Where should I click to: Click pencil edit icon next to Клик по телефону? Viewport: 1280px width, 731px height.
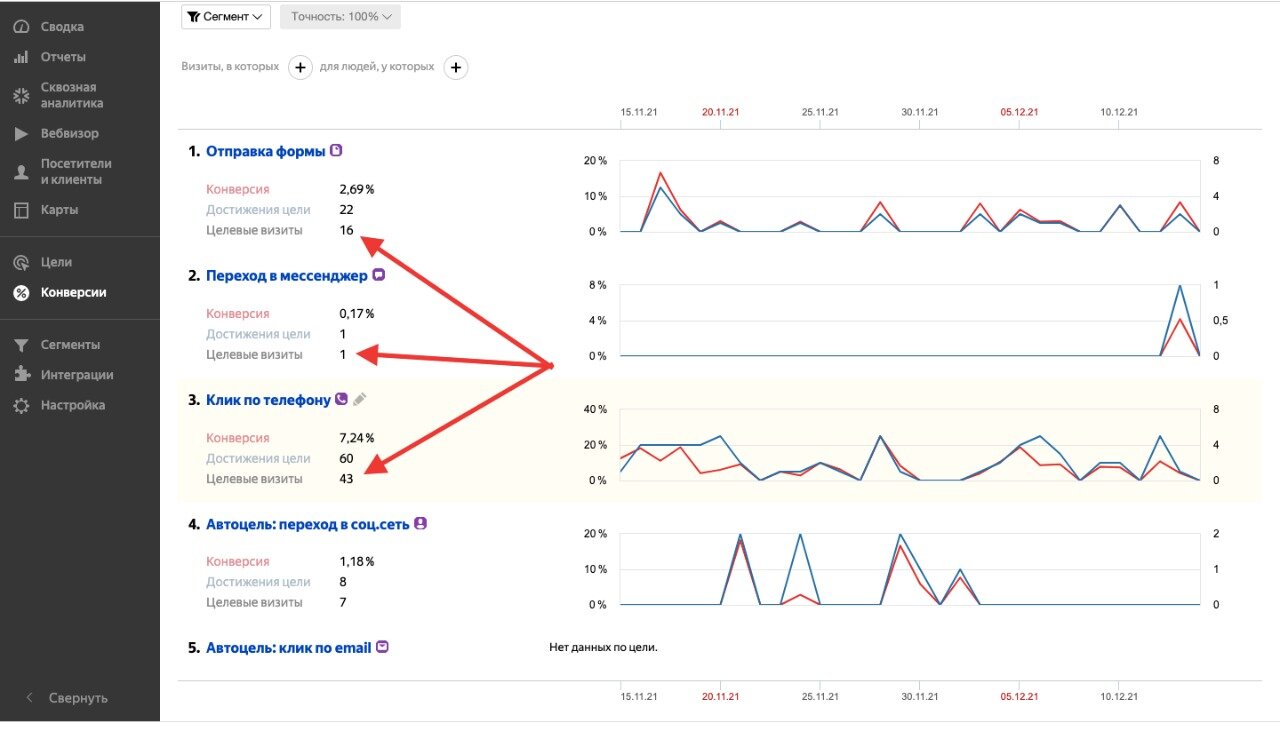pyautogui.click(x=360, y=400)
